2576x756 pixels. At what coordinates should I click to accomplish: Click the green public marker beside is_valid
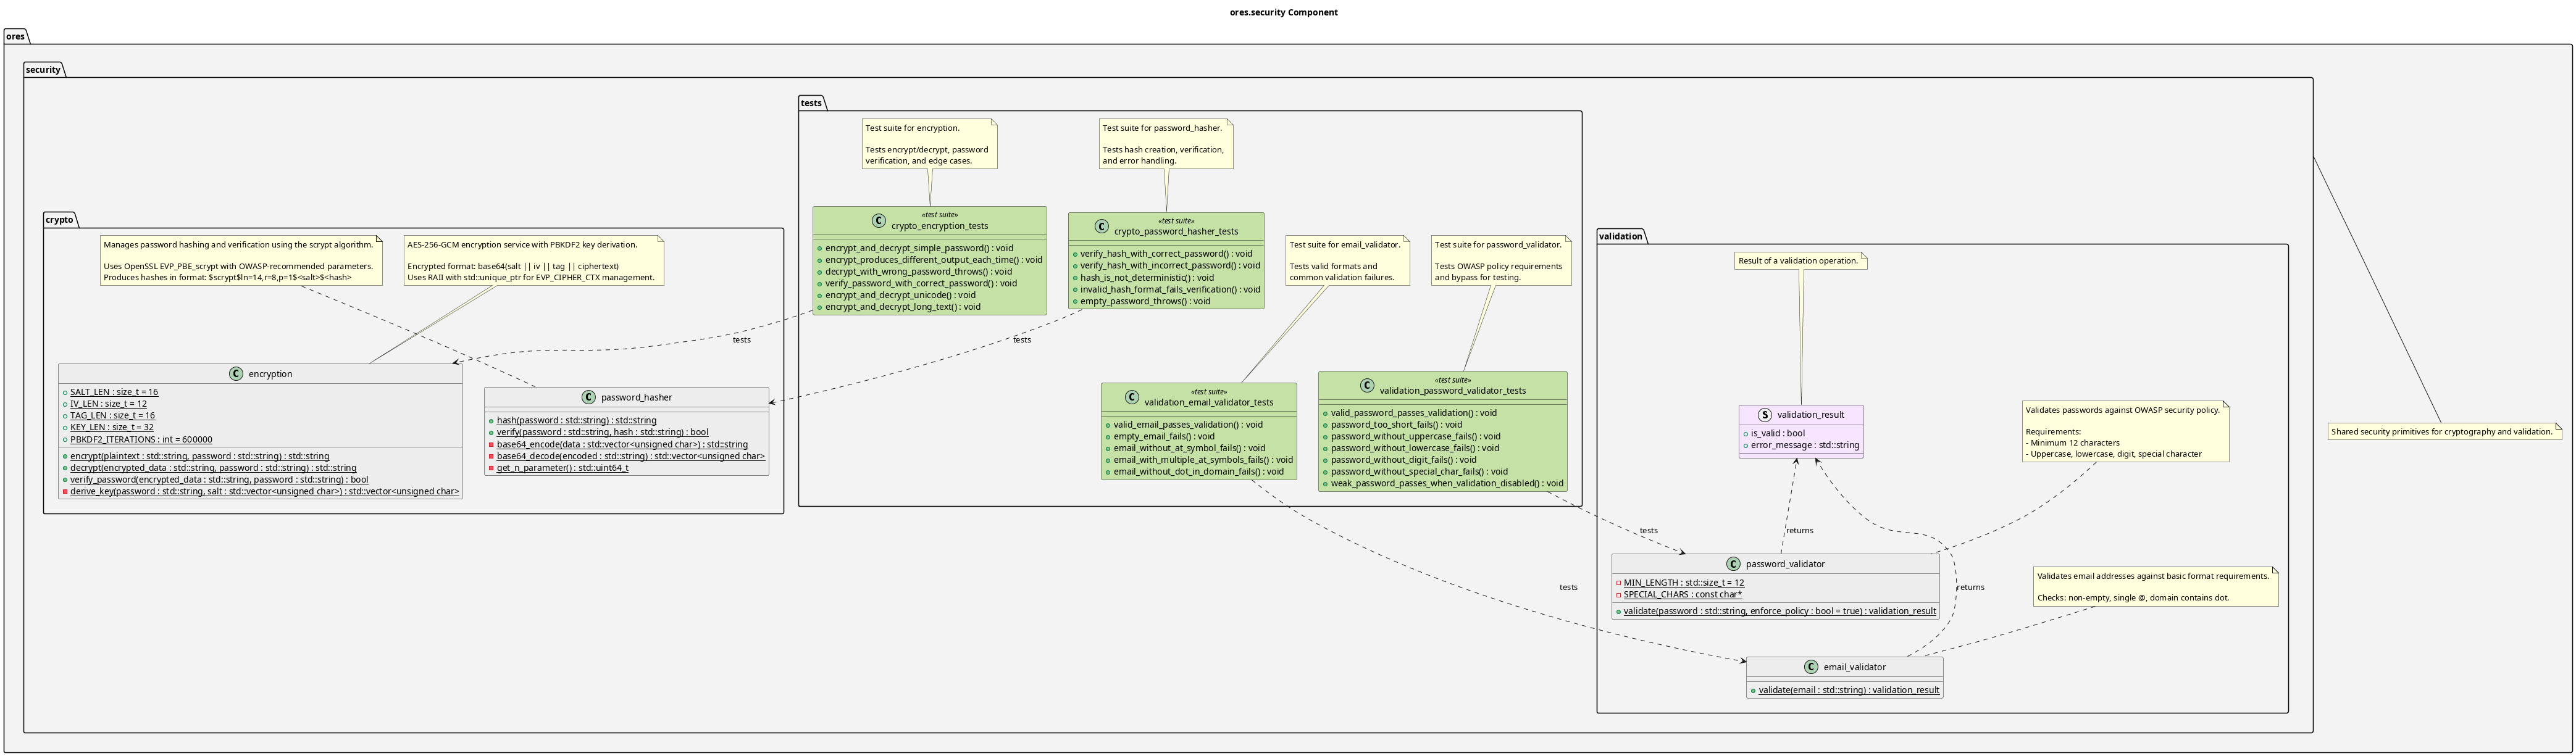pos(1746,434)
